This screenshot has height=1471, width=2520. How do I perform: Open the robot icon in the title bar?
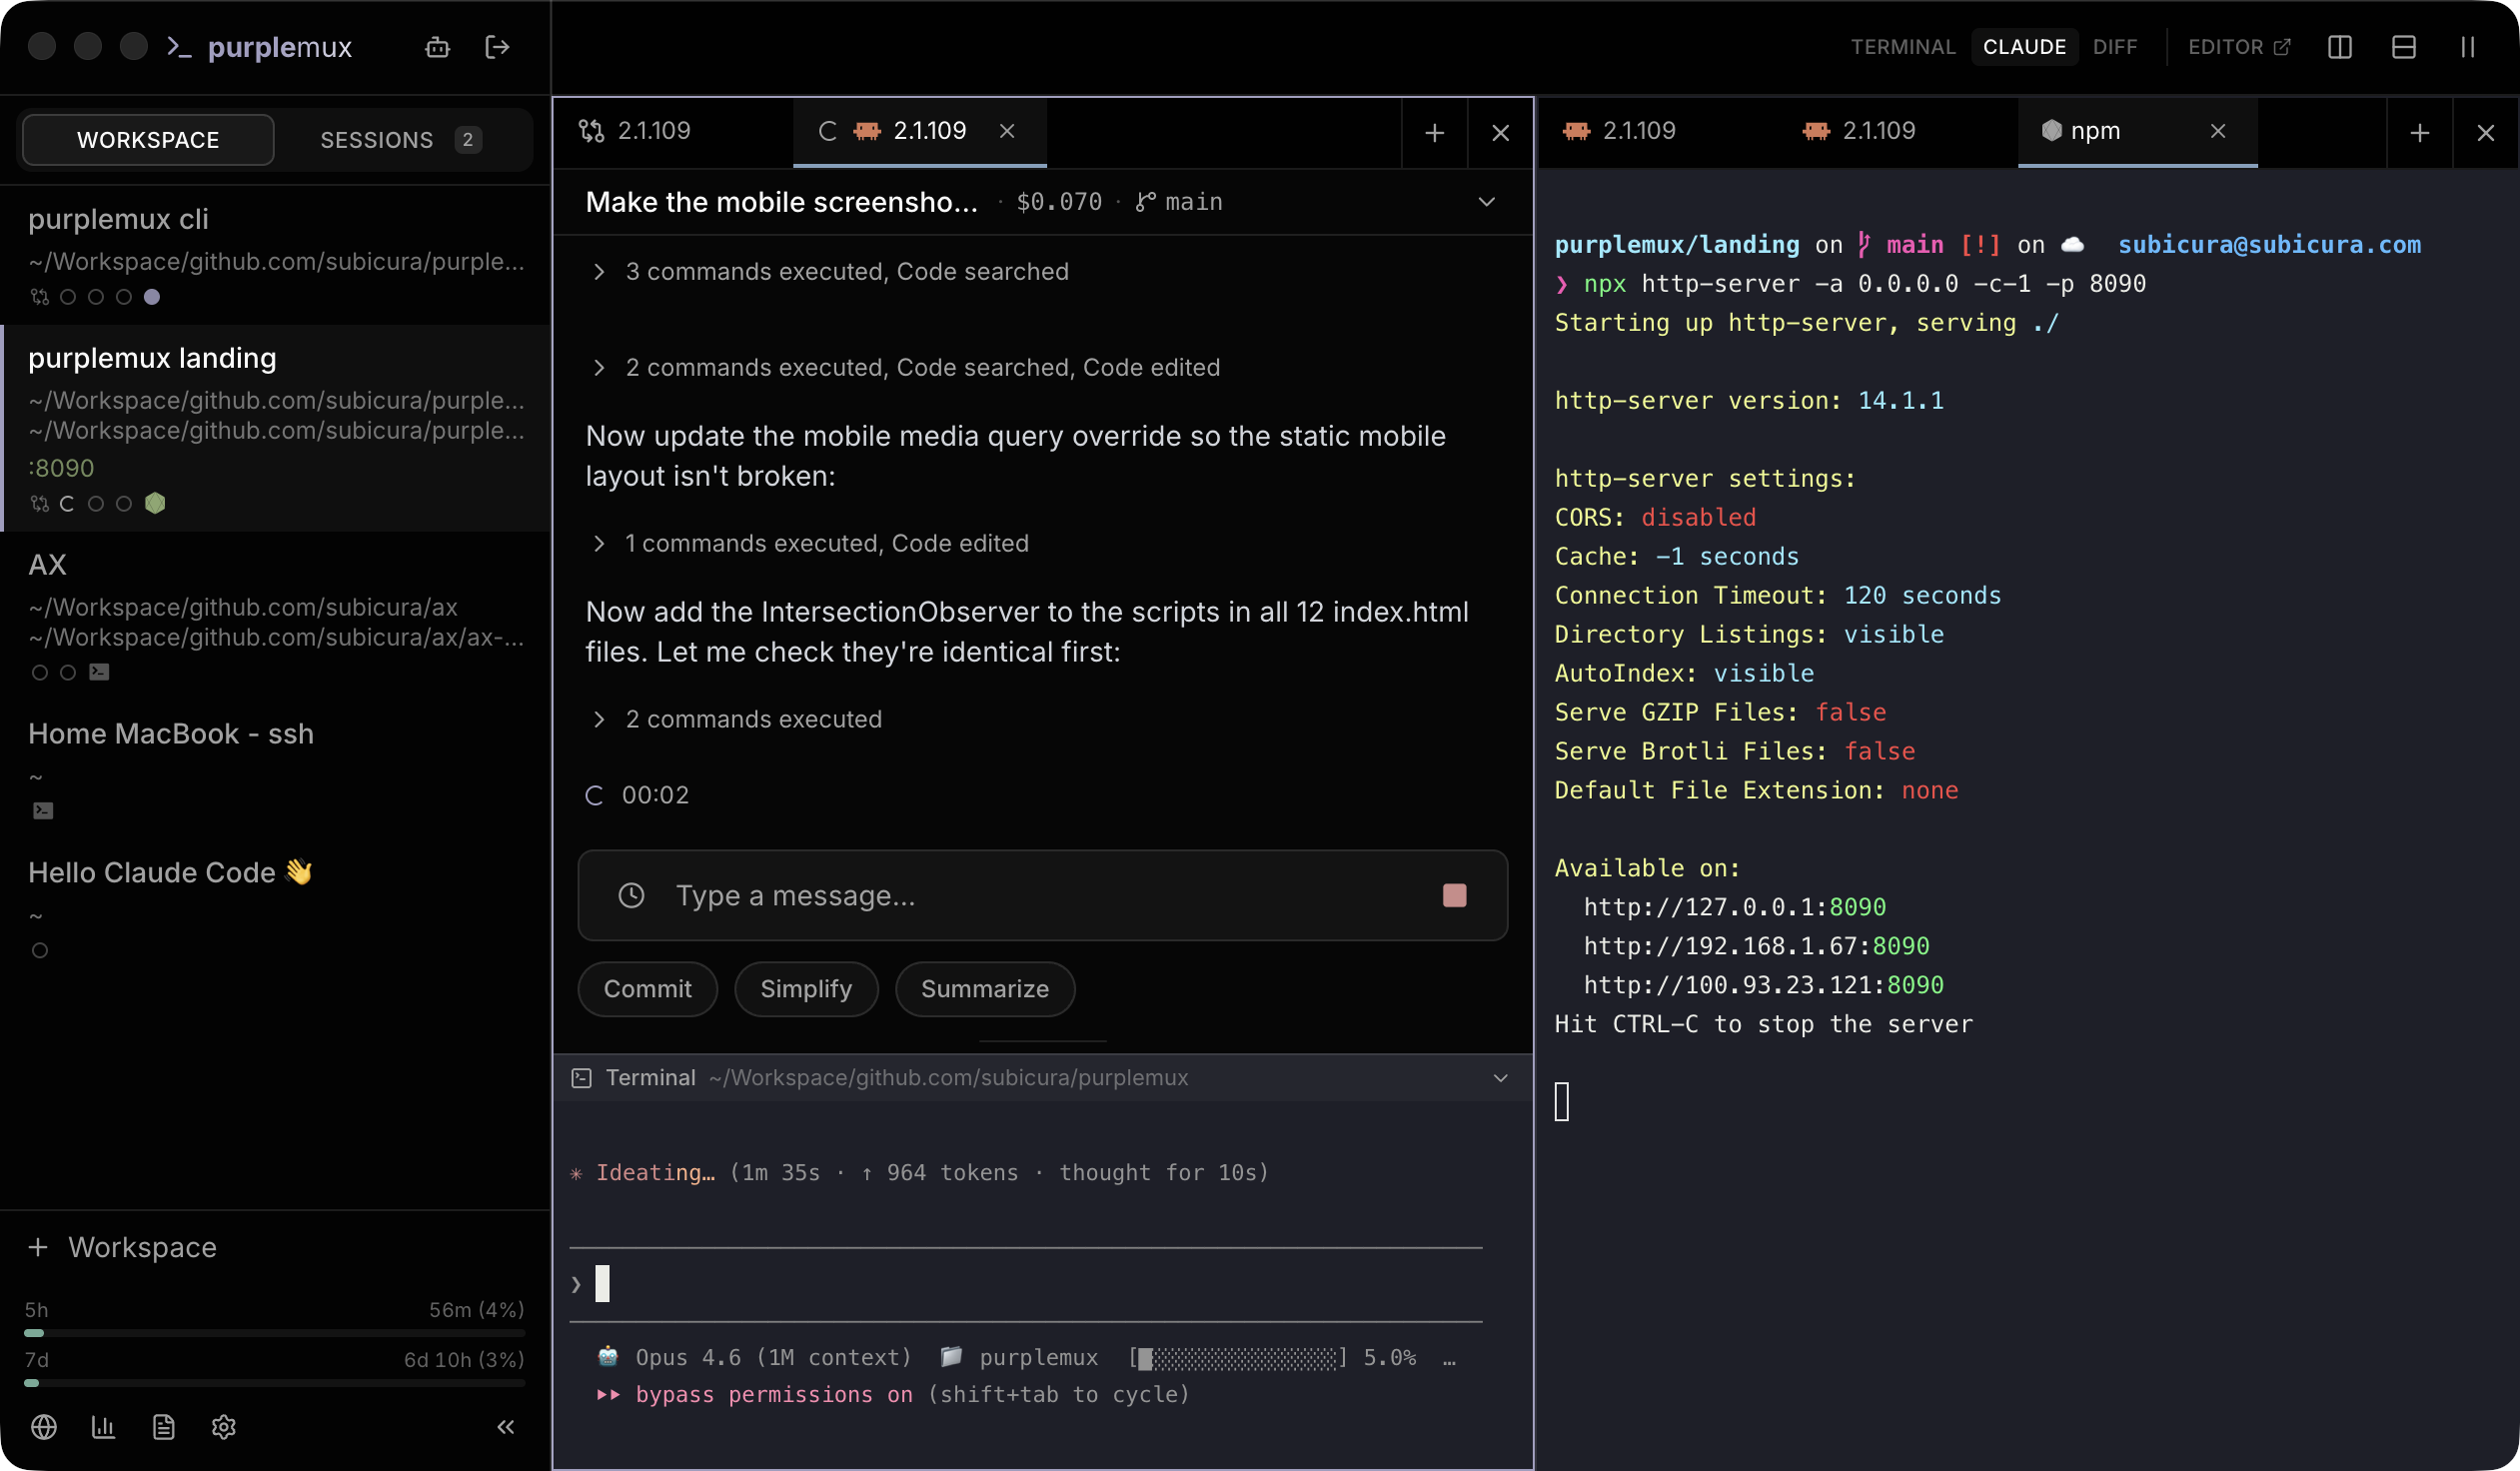[x=437, y=47]
